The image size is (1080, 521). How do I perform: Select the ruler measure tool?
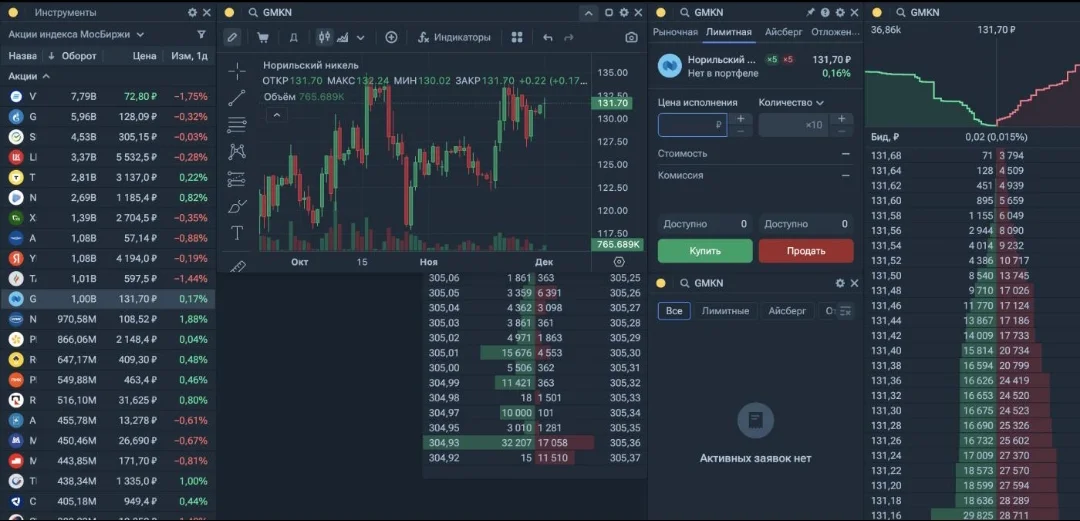[237, 265]
